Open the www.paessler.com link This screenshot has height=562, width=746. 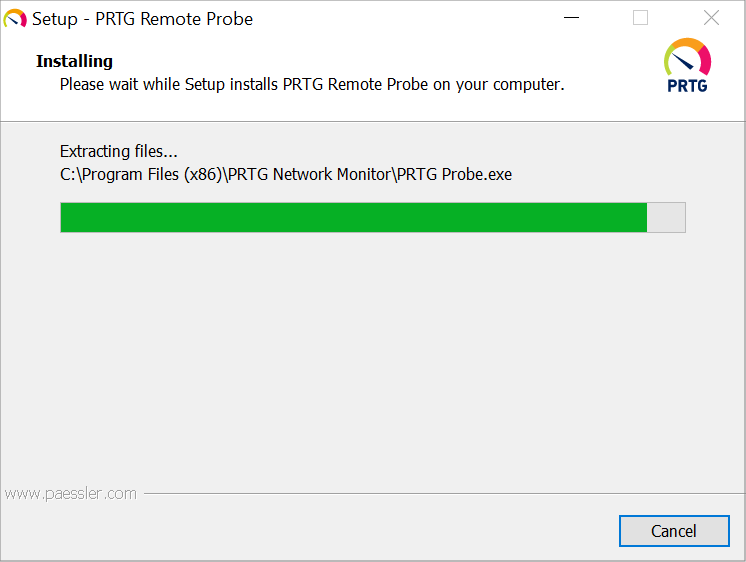[70, 493]
